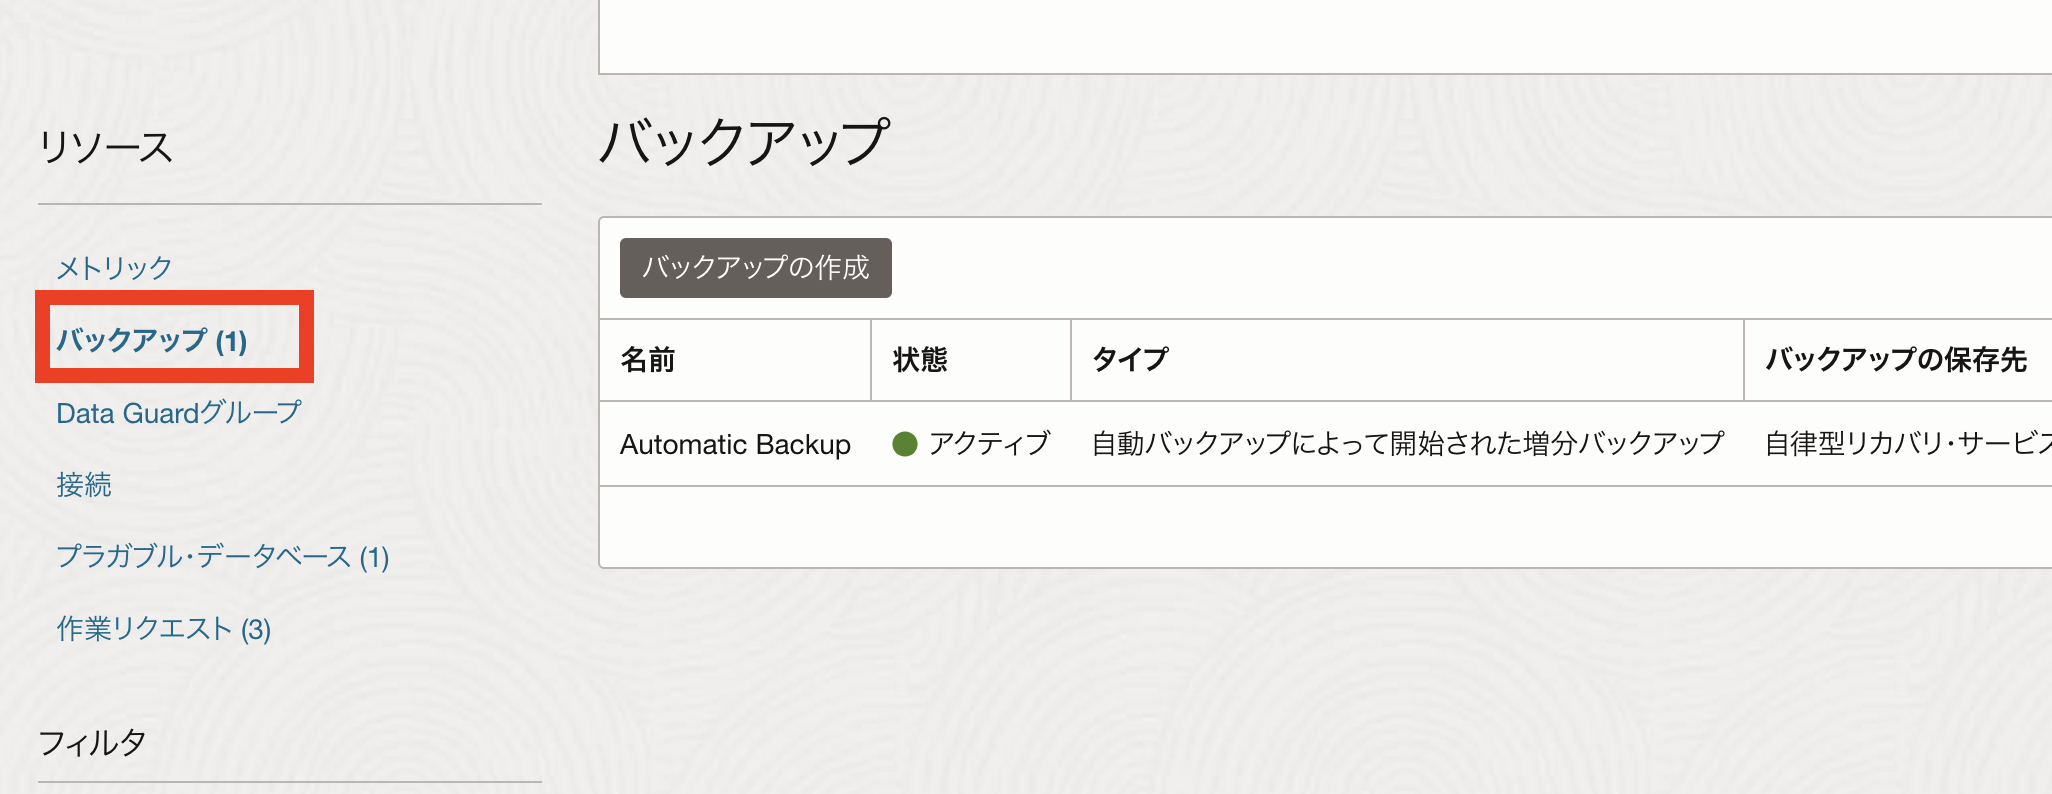Select バックアップ (1) in resources list
Image resolution: width=2052 pixels, height=794 pixels.
(152, 341)
